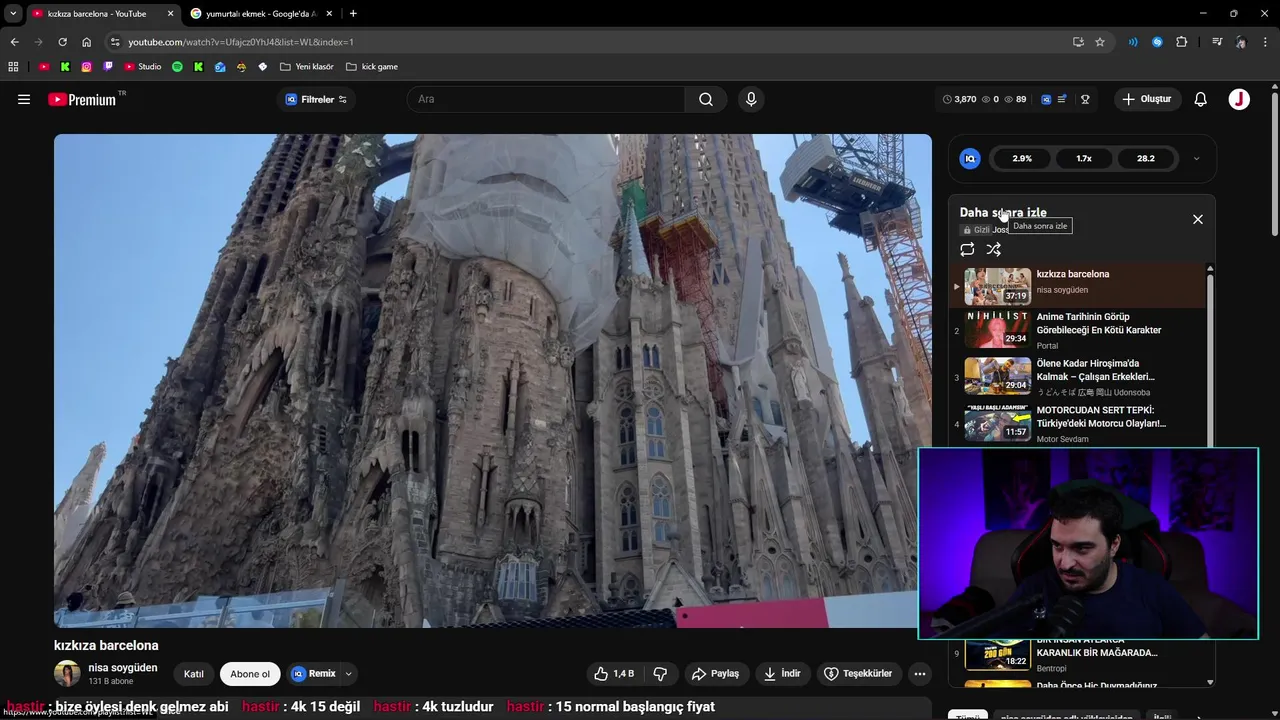Open the Chrome three-dot menu
This screenshot has height=720, width=1280.
[1266, 42]
